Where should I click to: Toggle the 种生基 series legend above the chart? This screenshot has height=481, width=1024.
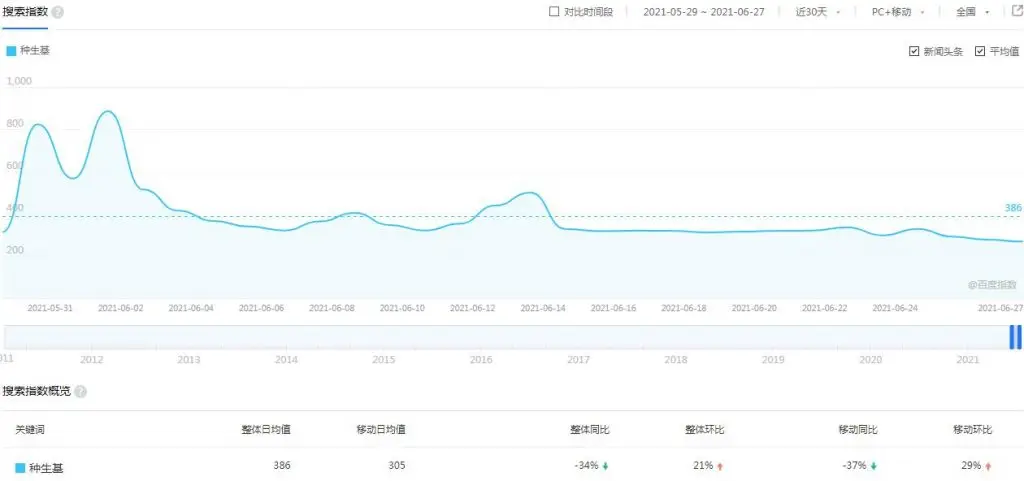pyautogui.click(x=28, y=50)
